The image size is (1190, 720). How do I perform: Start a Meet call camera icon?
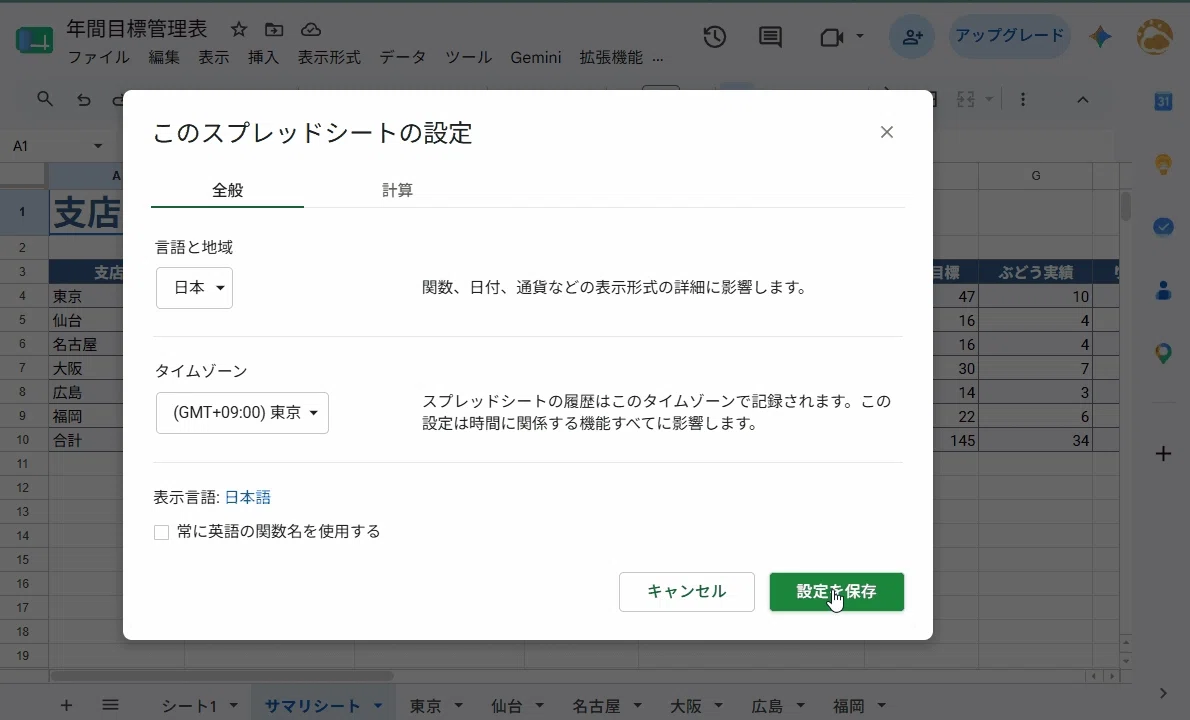[x=832, y=36]
